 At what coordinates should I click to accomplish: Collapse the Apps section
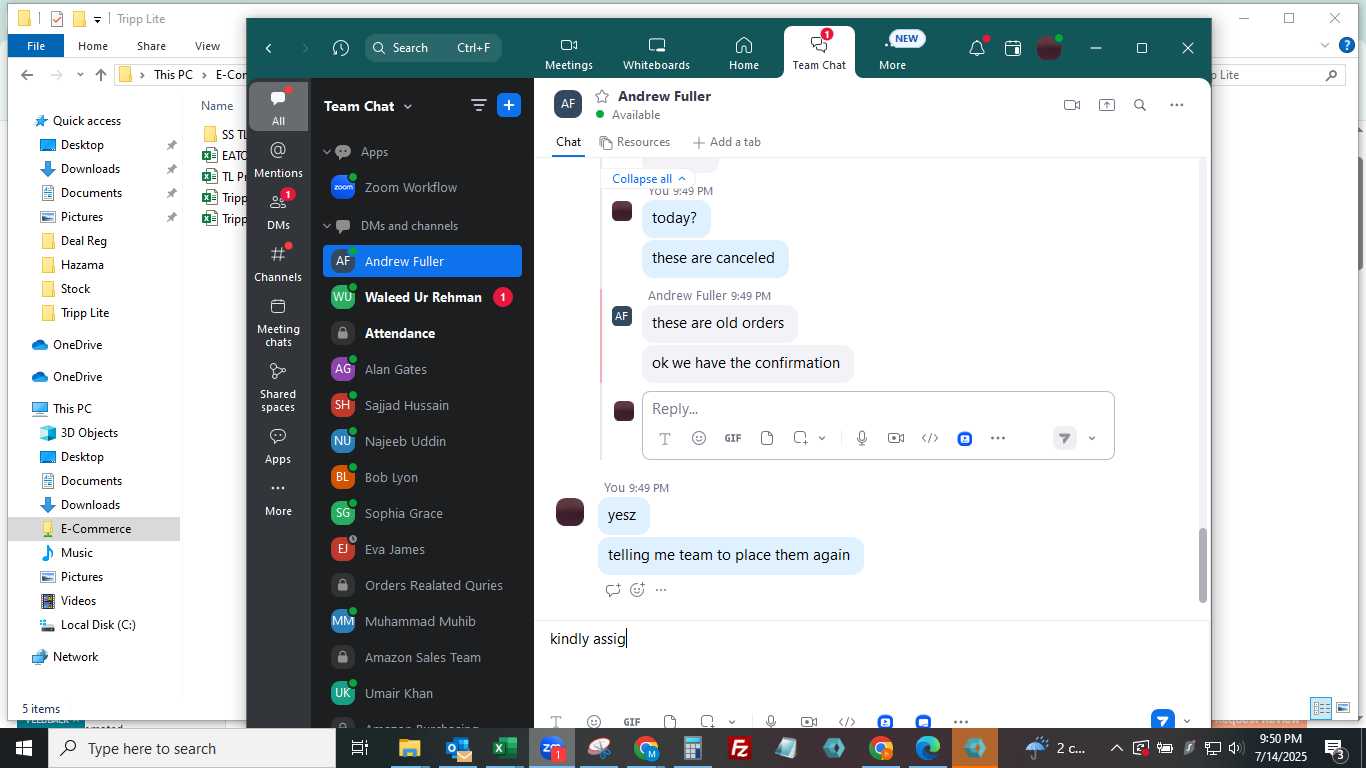pyautogui.click(x=326, y=152)
